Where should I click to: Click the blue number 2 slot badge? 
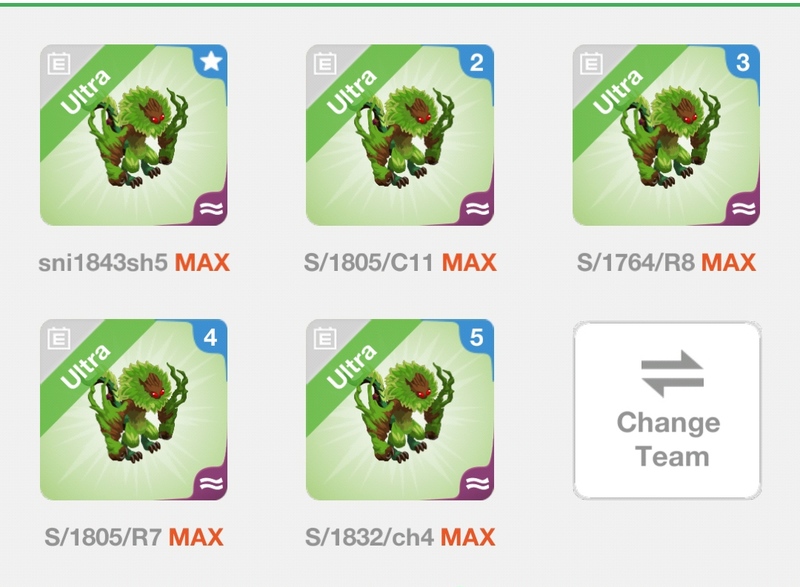point(477,62)
